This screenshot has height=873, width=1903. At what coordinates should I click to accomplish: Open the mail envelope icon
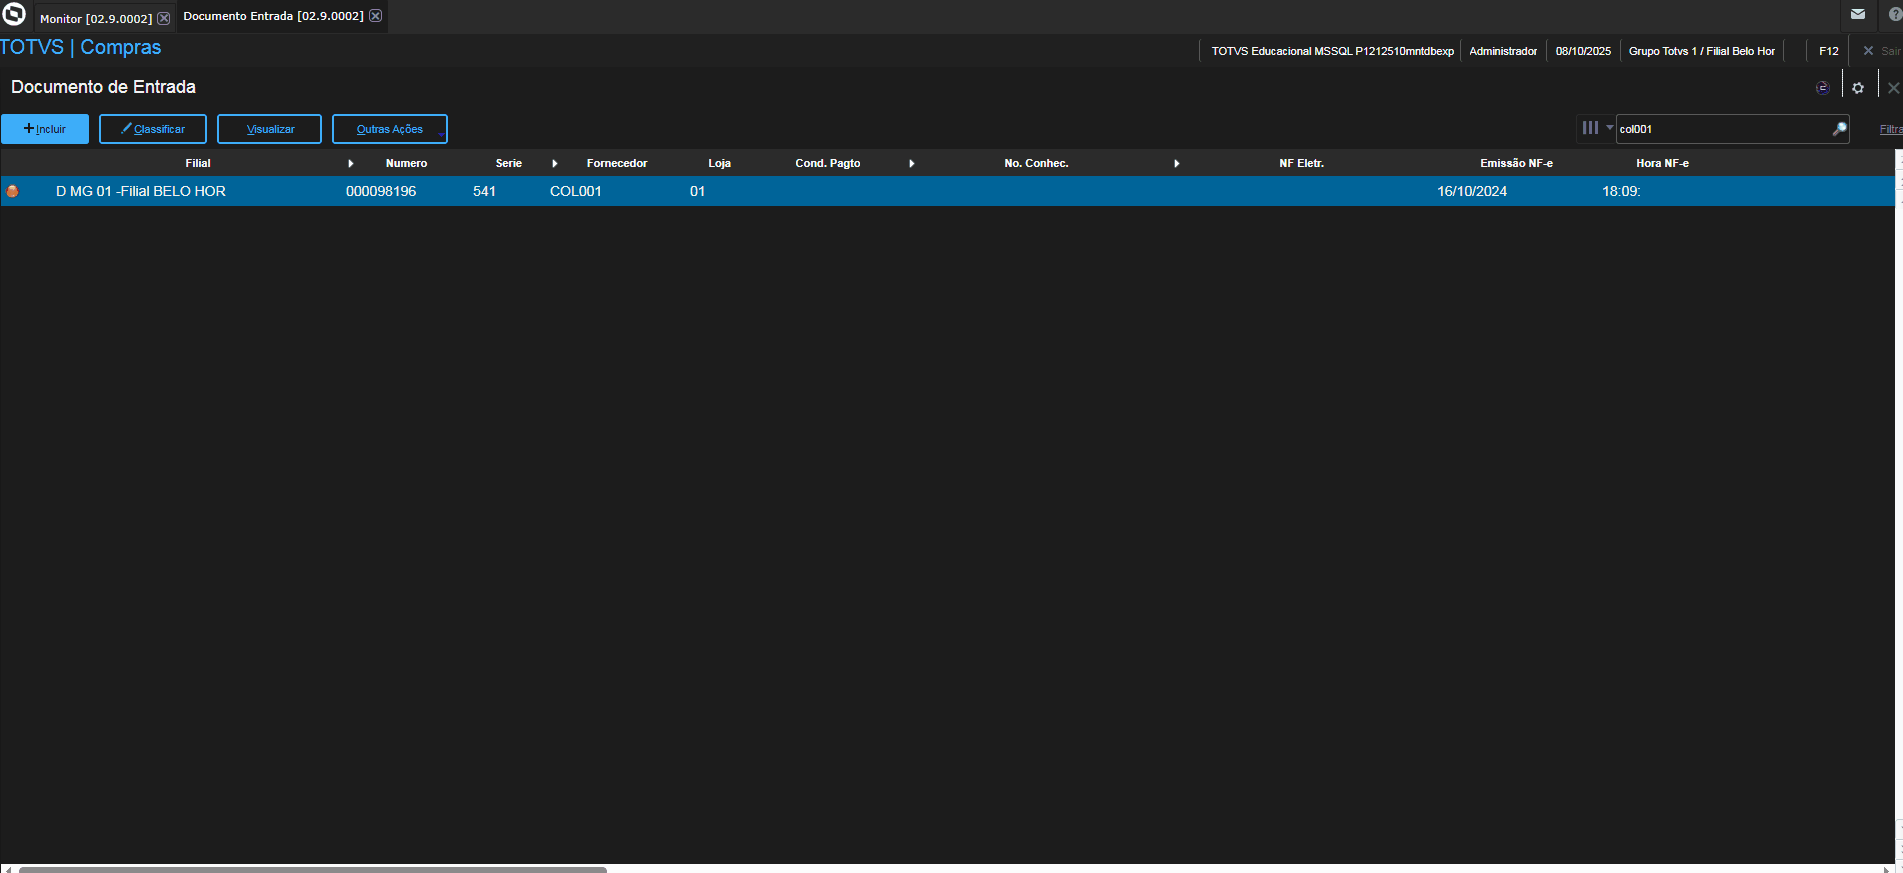coord(1858,14)
